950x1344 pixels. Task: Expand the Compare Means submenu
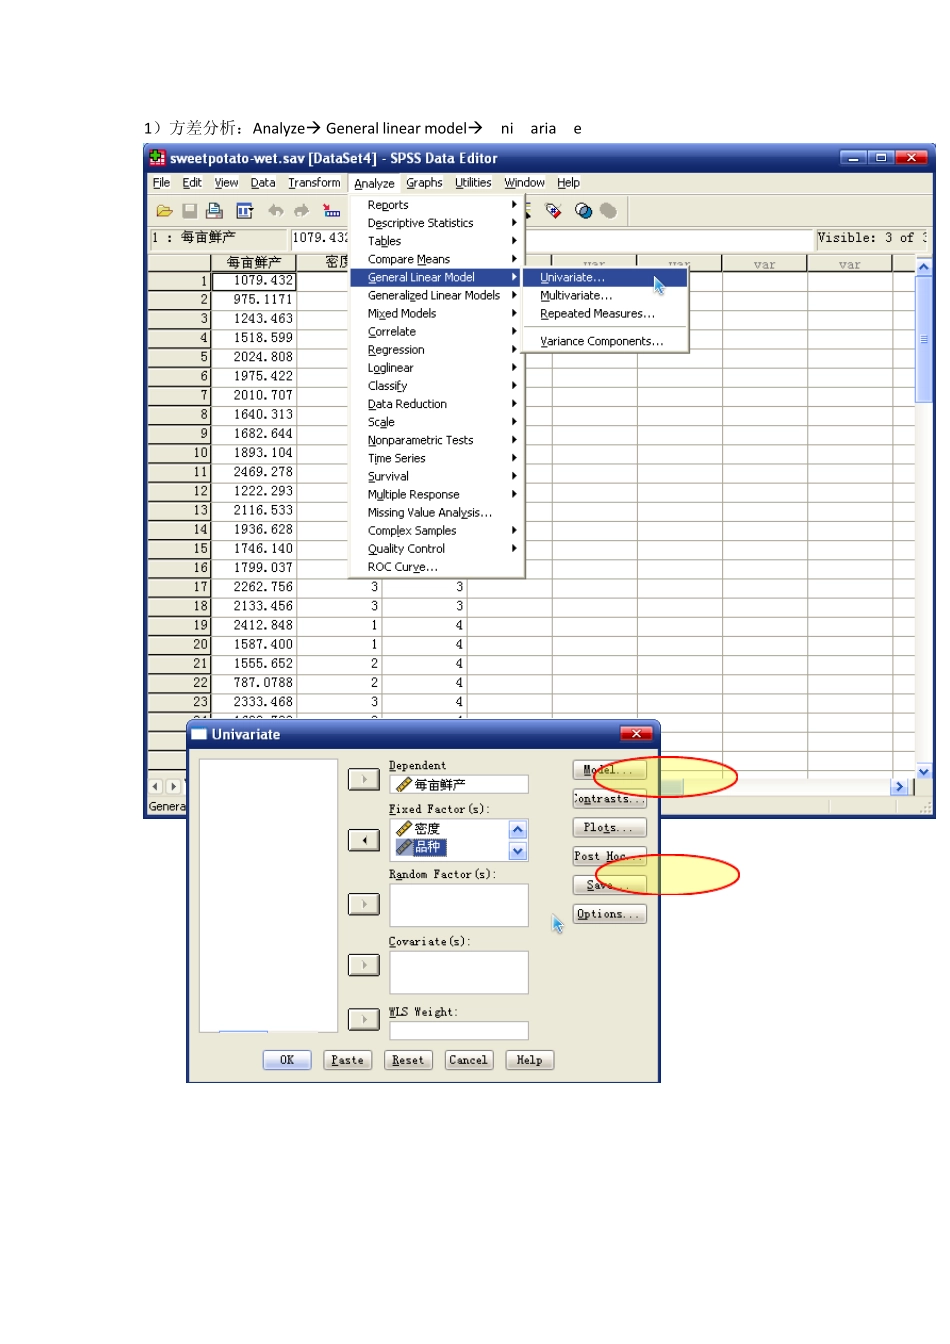pos(437,259)
